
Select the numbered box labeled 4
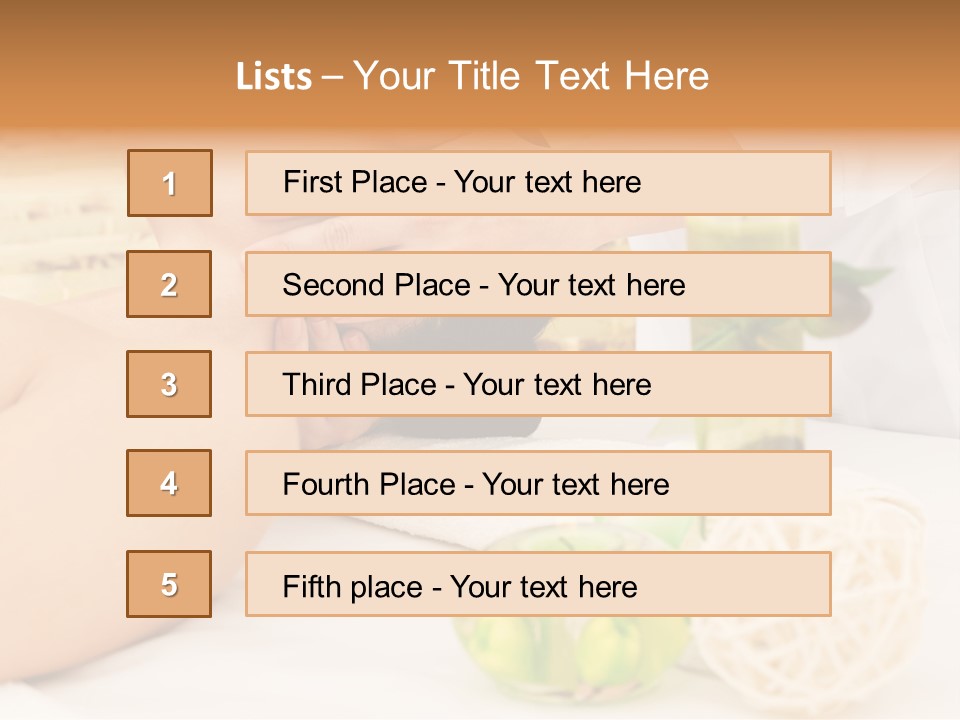point(169,483)
